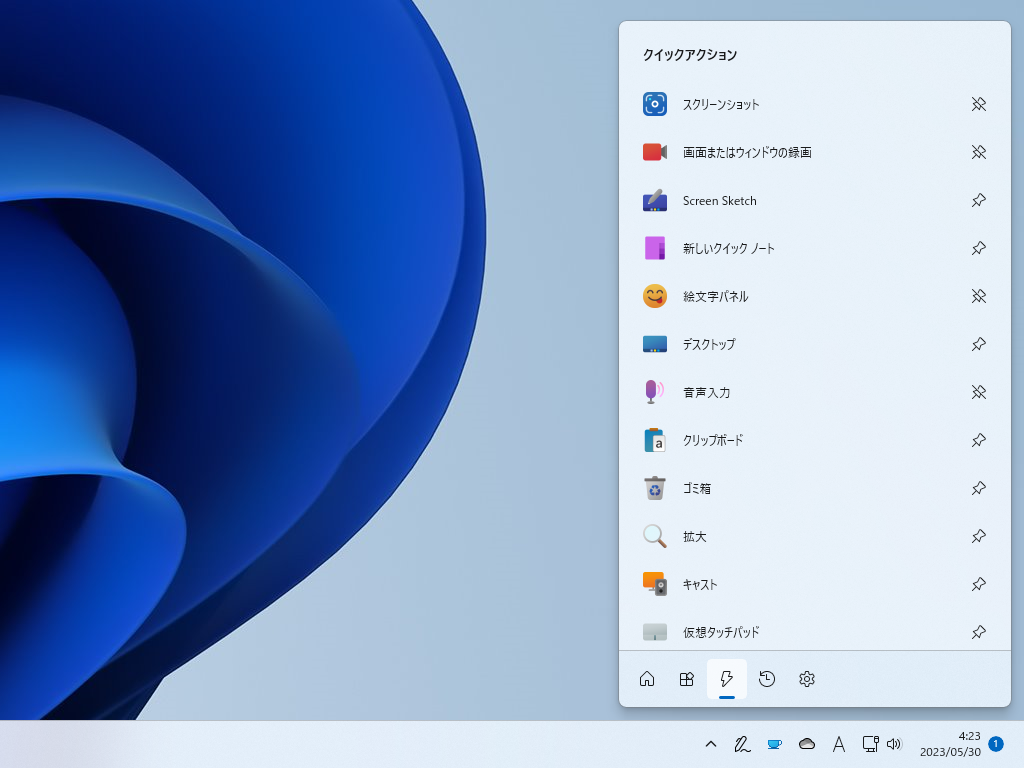
Task: Click the notification count badge
Action: [996, 744]
